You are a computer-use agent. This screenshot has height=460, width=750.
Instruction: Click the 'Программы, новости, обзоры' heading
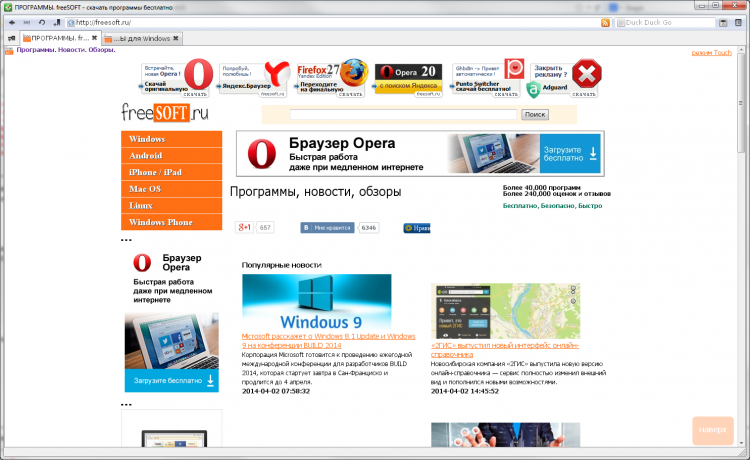[316, 192]
